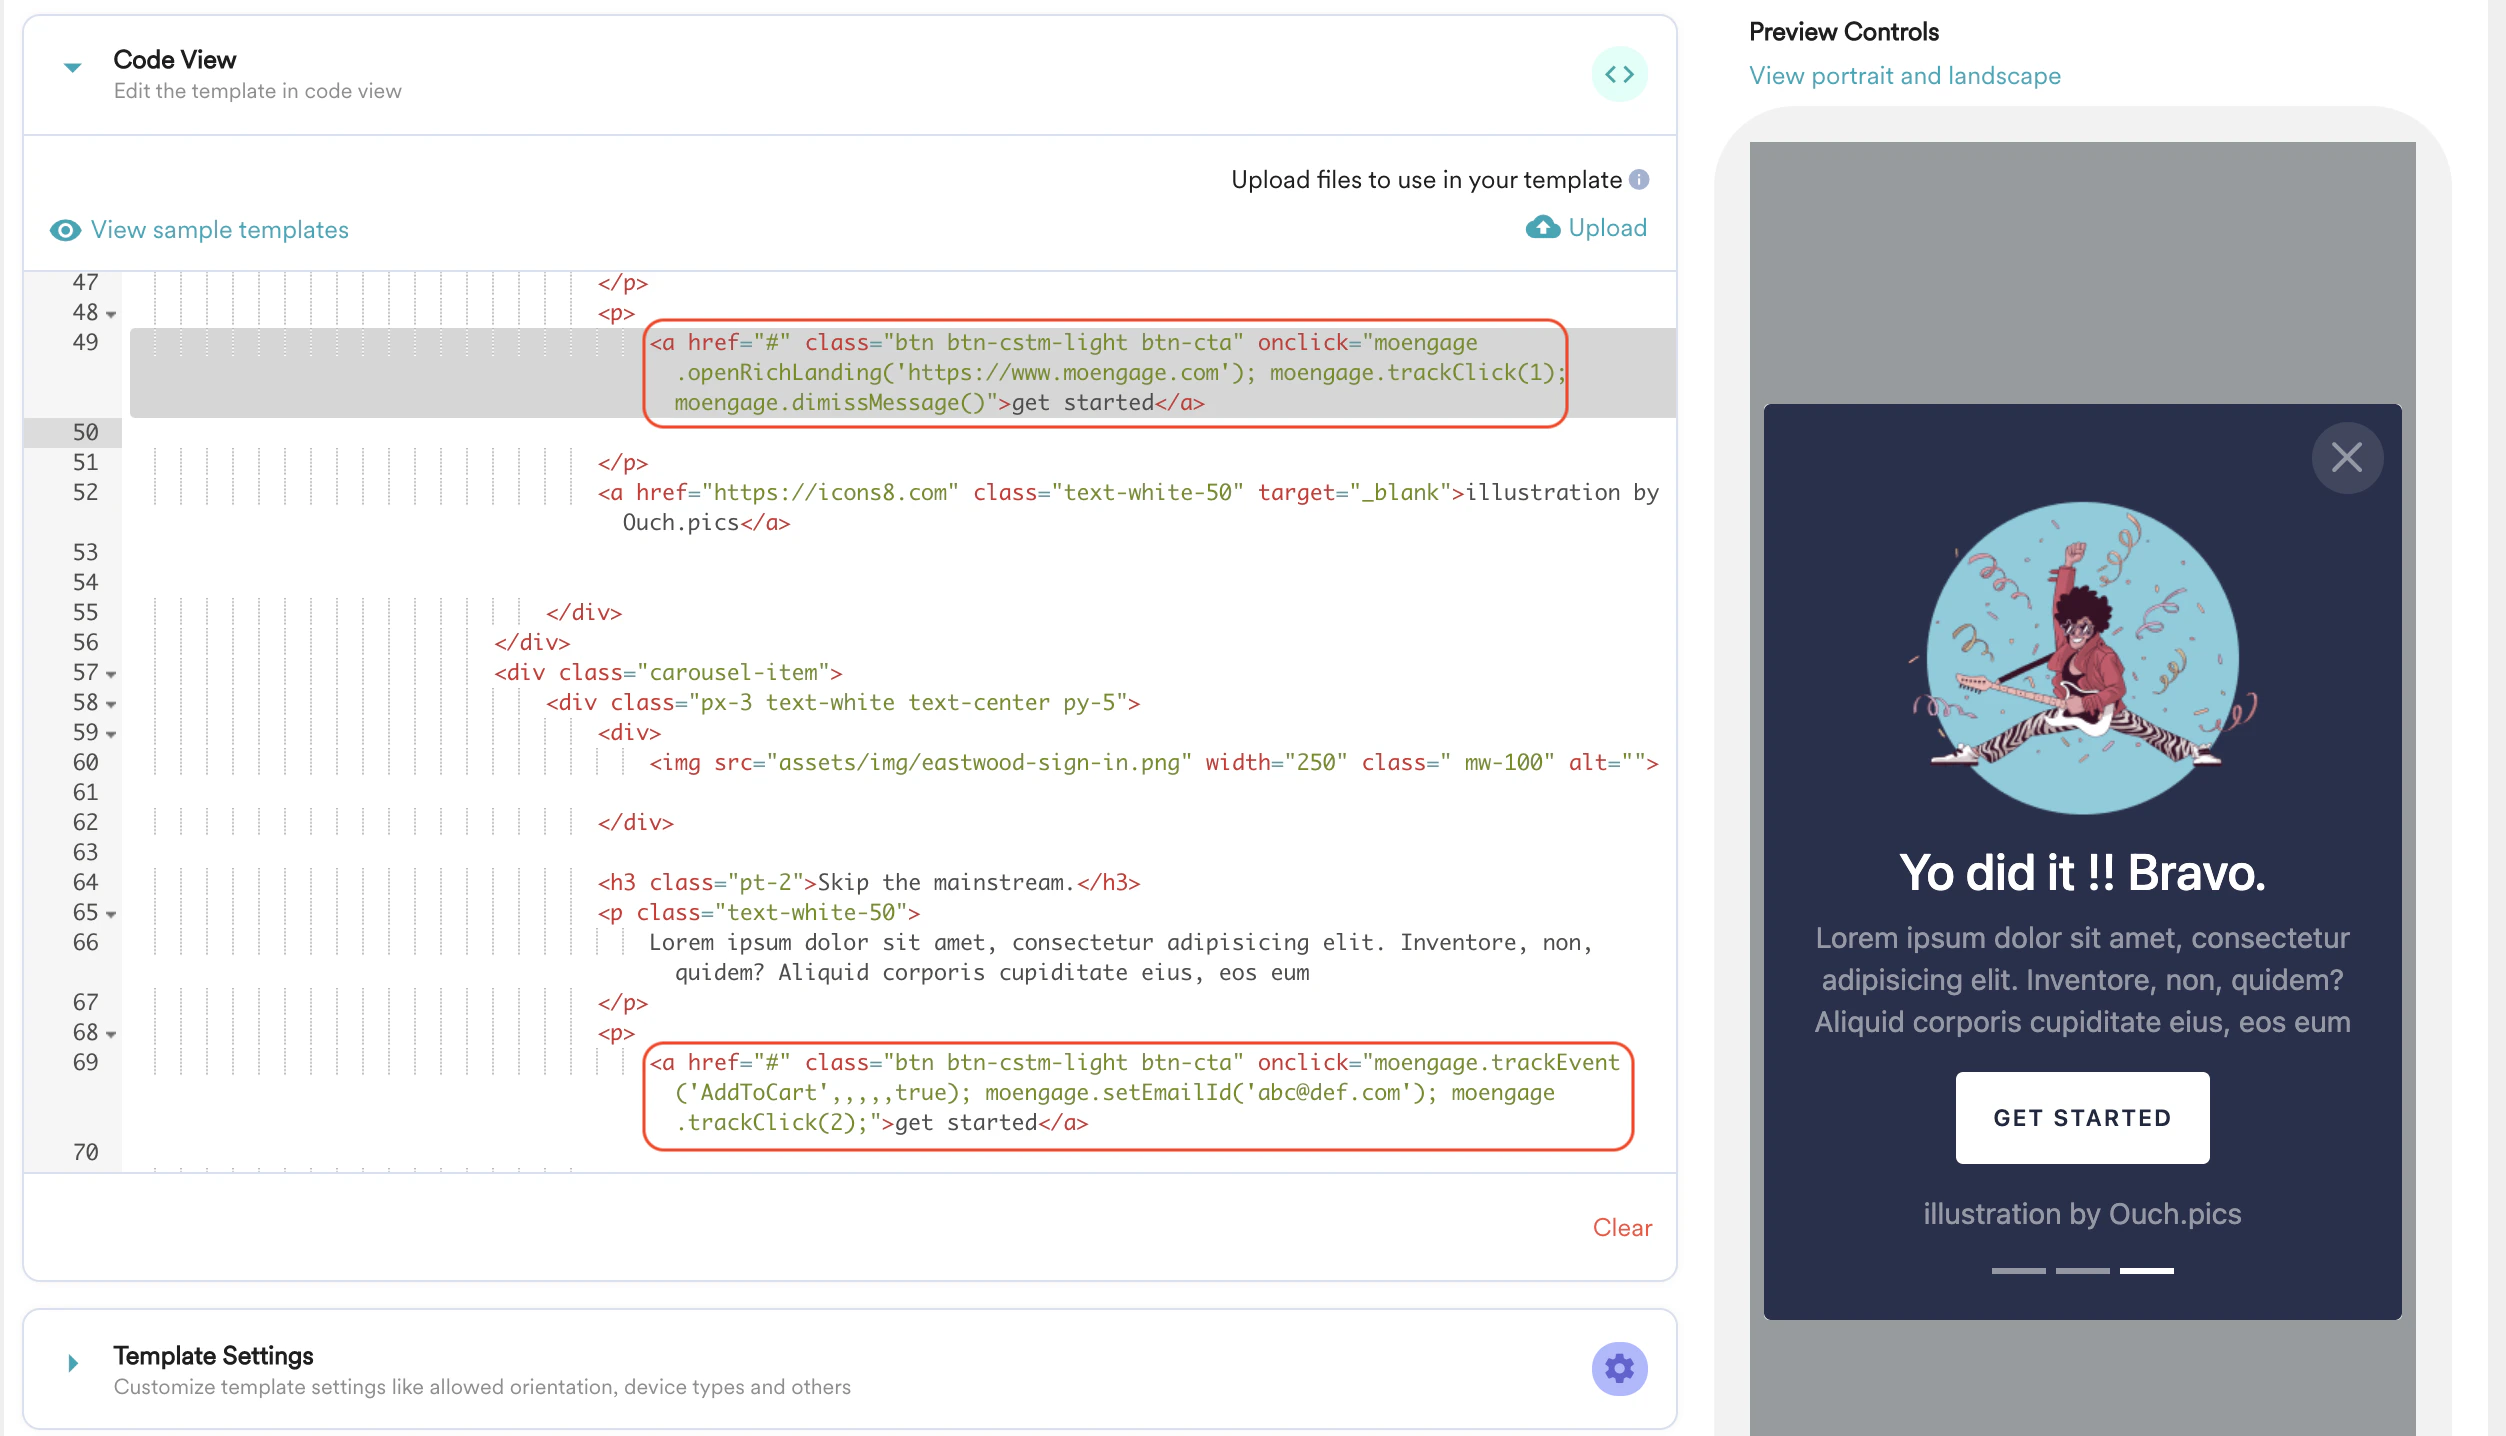
Task: Collapse the Code View section arrow
Action: [71, 68]
